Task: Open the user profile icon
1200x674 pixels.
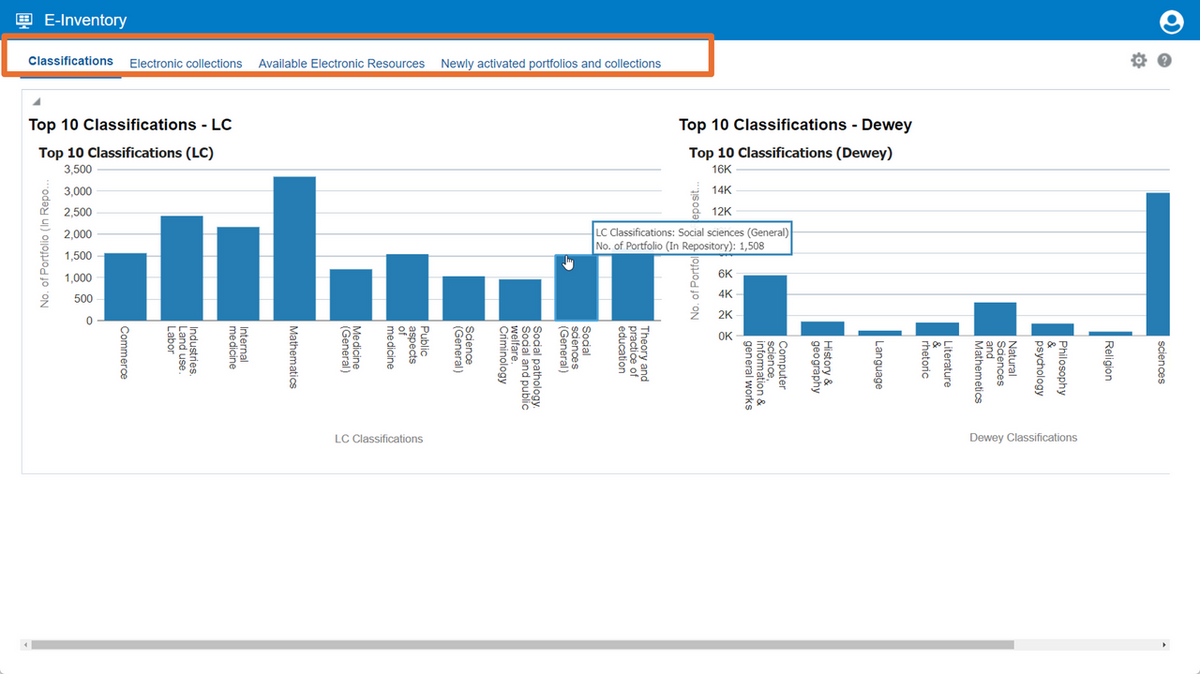Action: (x=1170, y=21)
